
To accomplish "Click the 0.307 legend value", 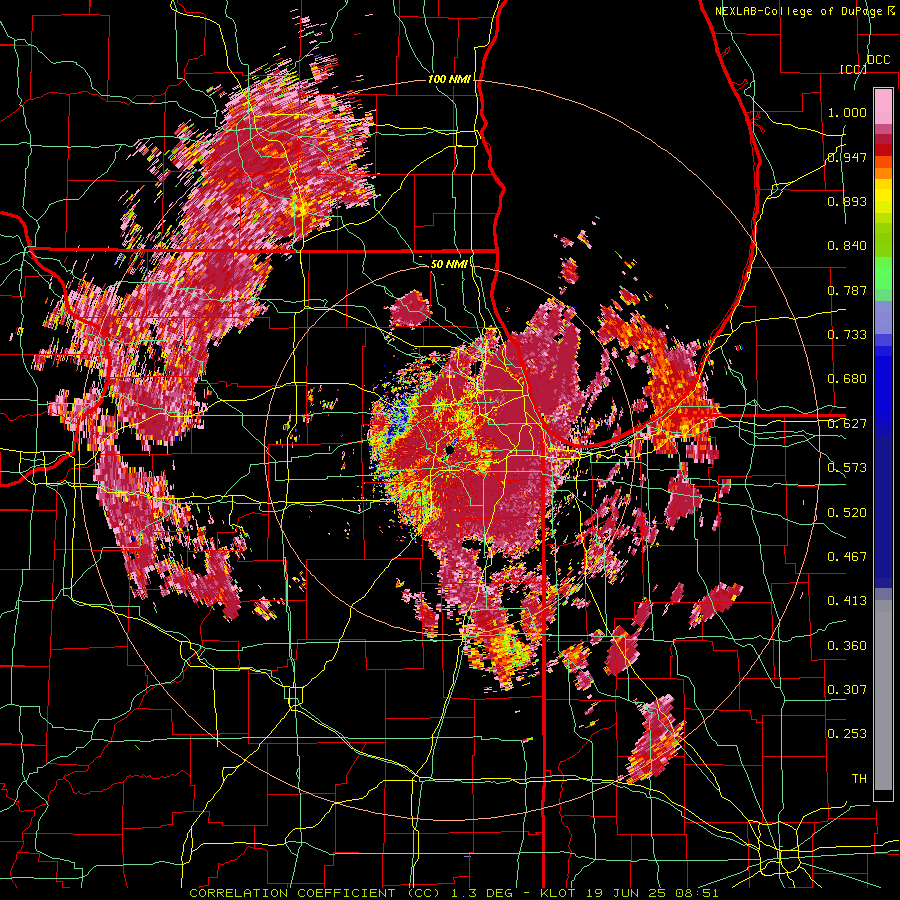I will coord(847,689).
